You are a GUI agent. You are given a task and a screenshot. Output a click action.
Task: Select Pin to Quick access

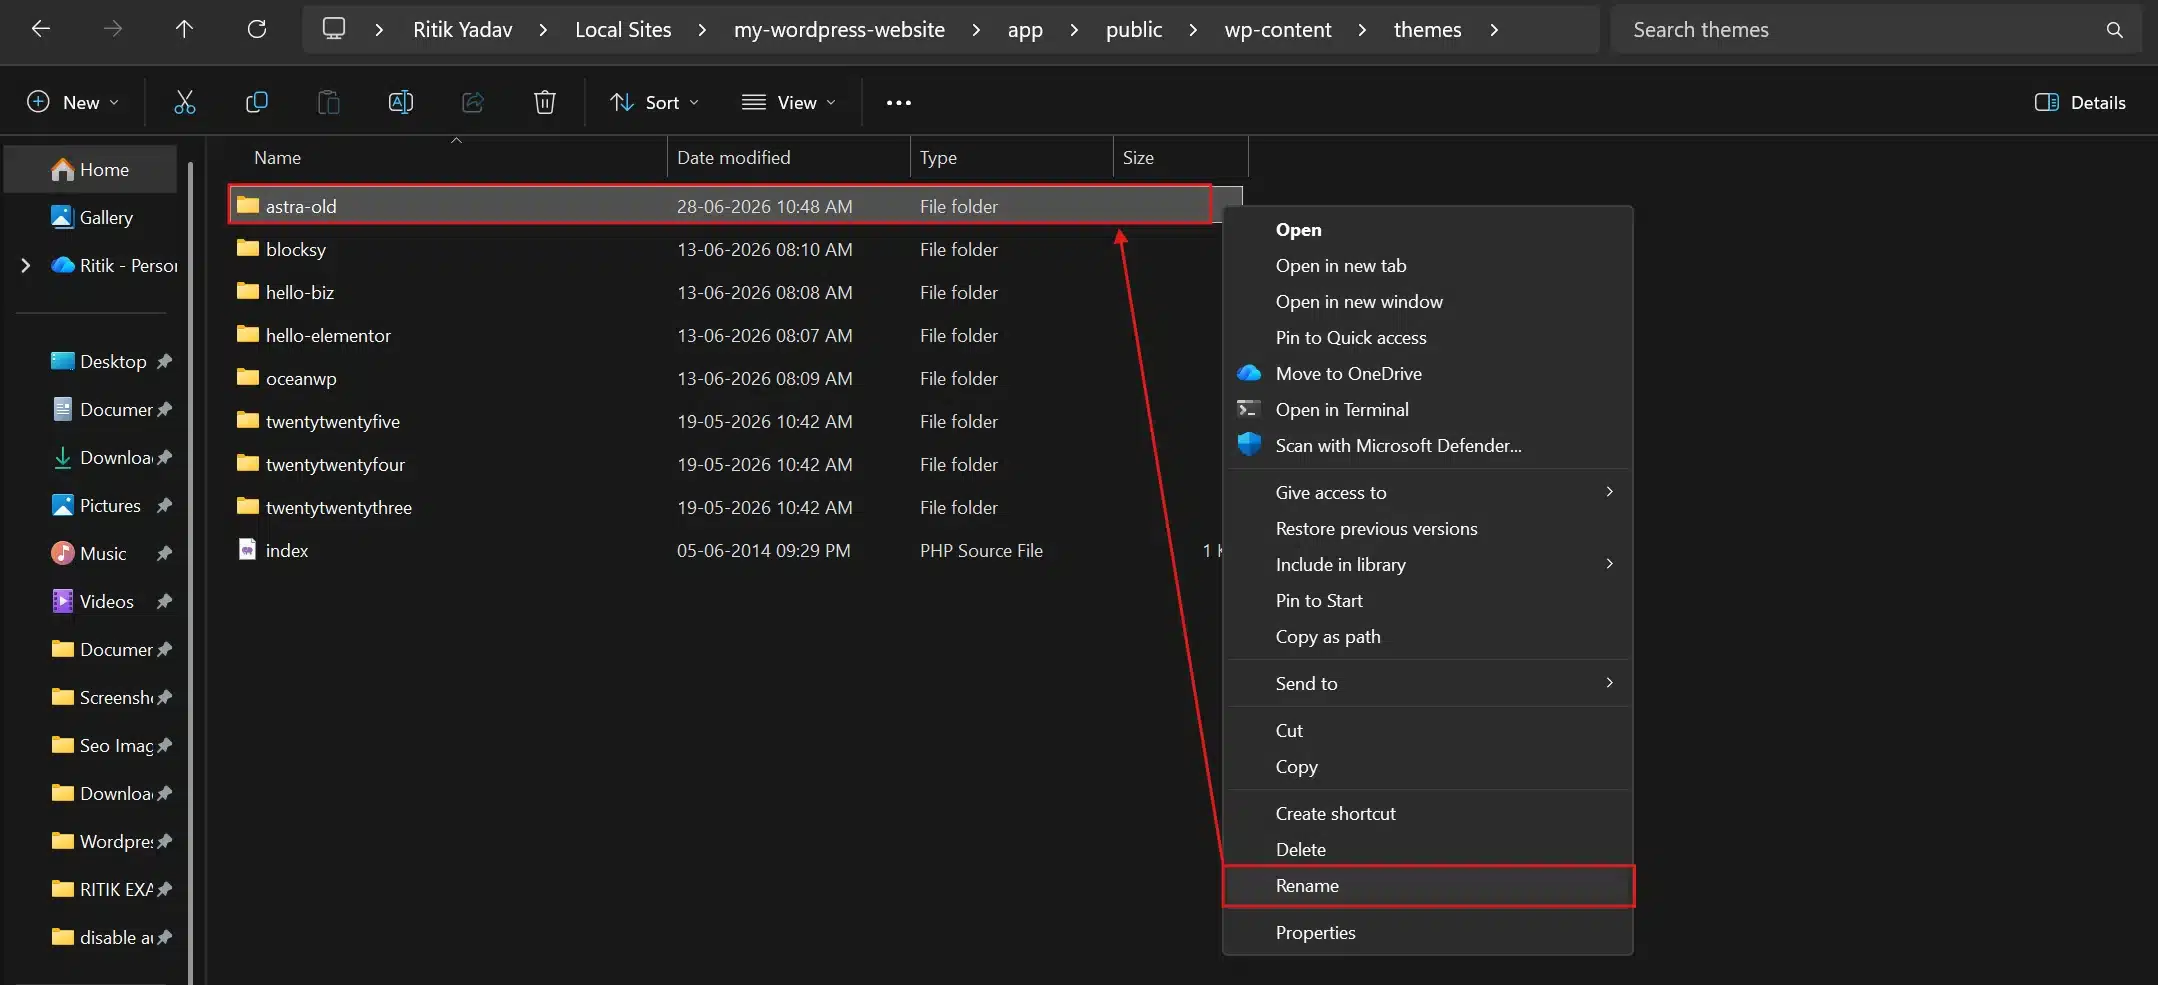tap(1428, 337)
